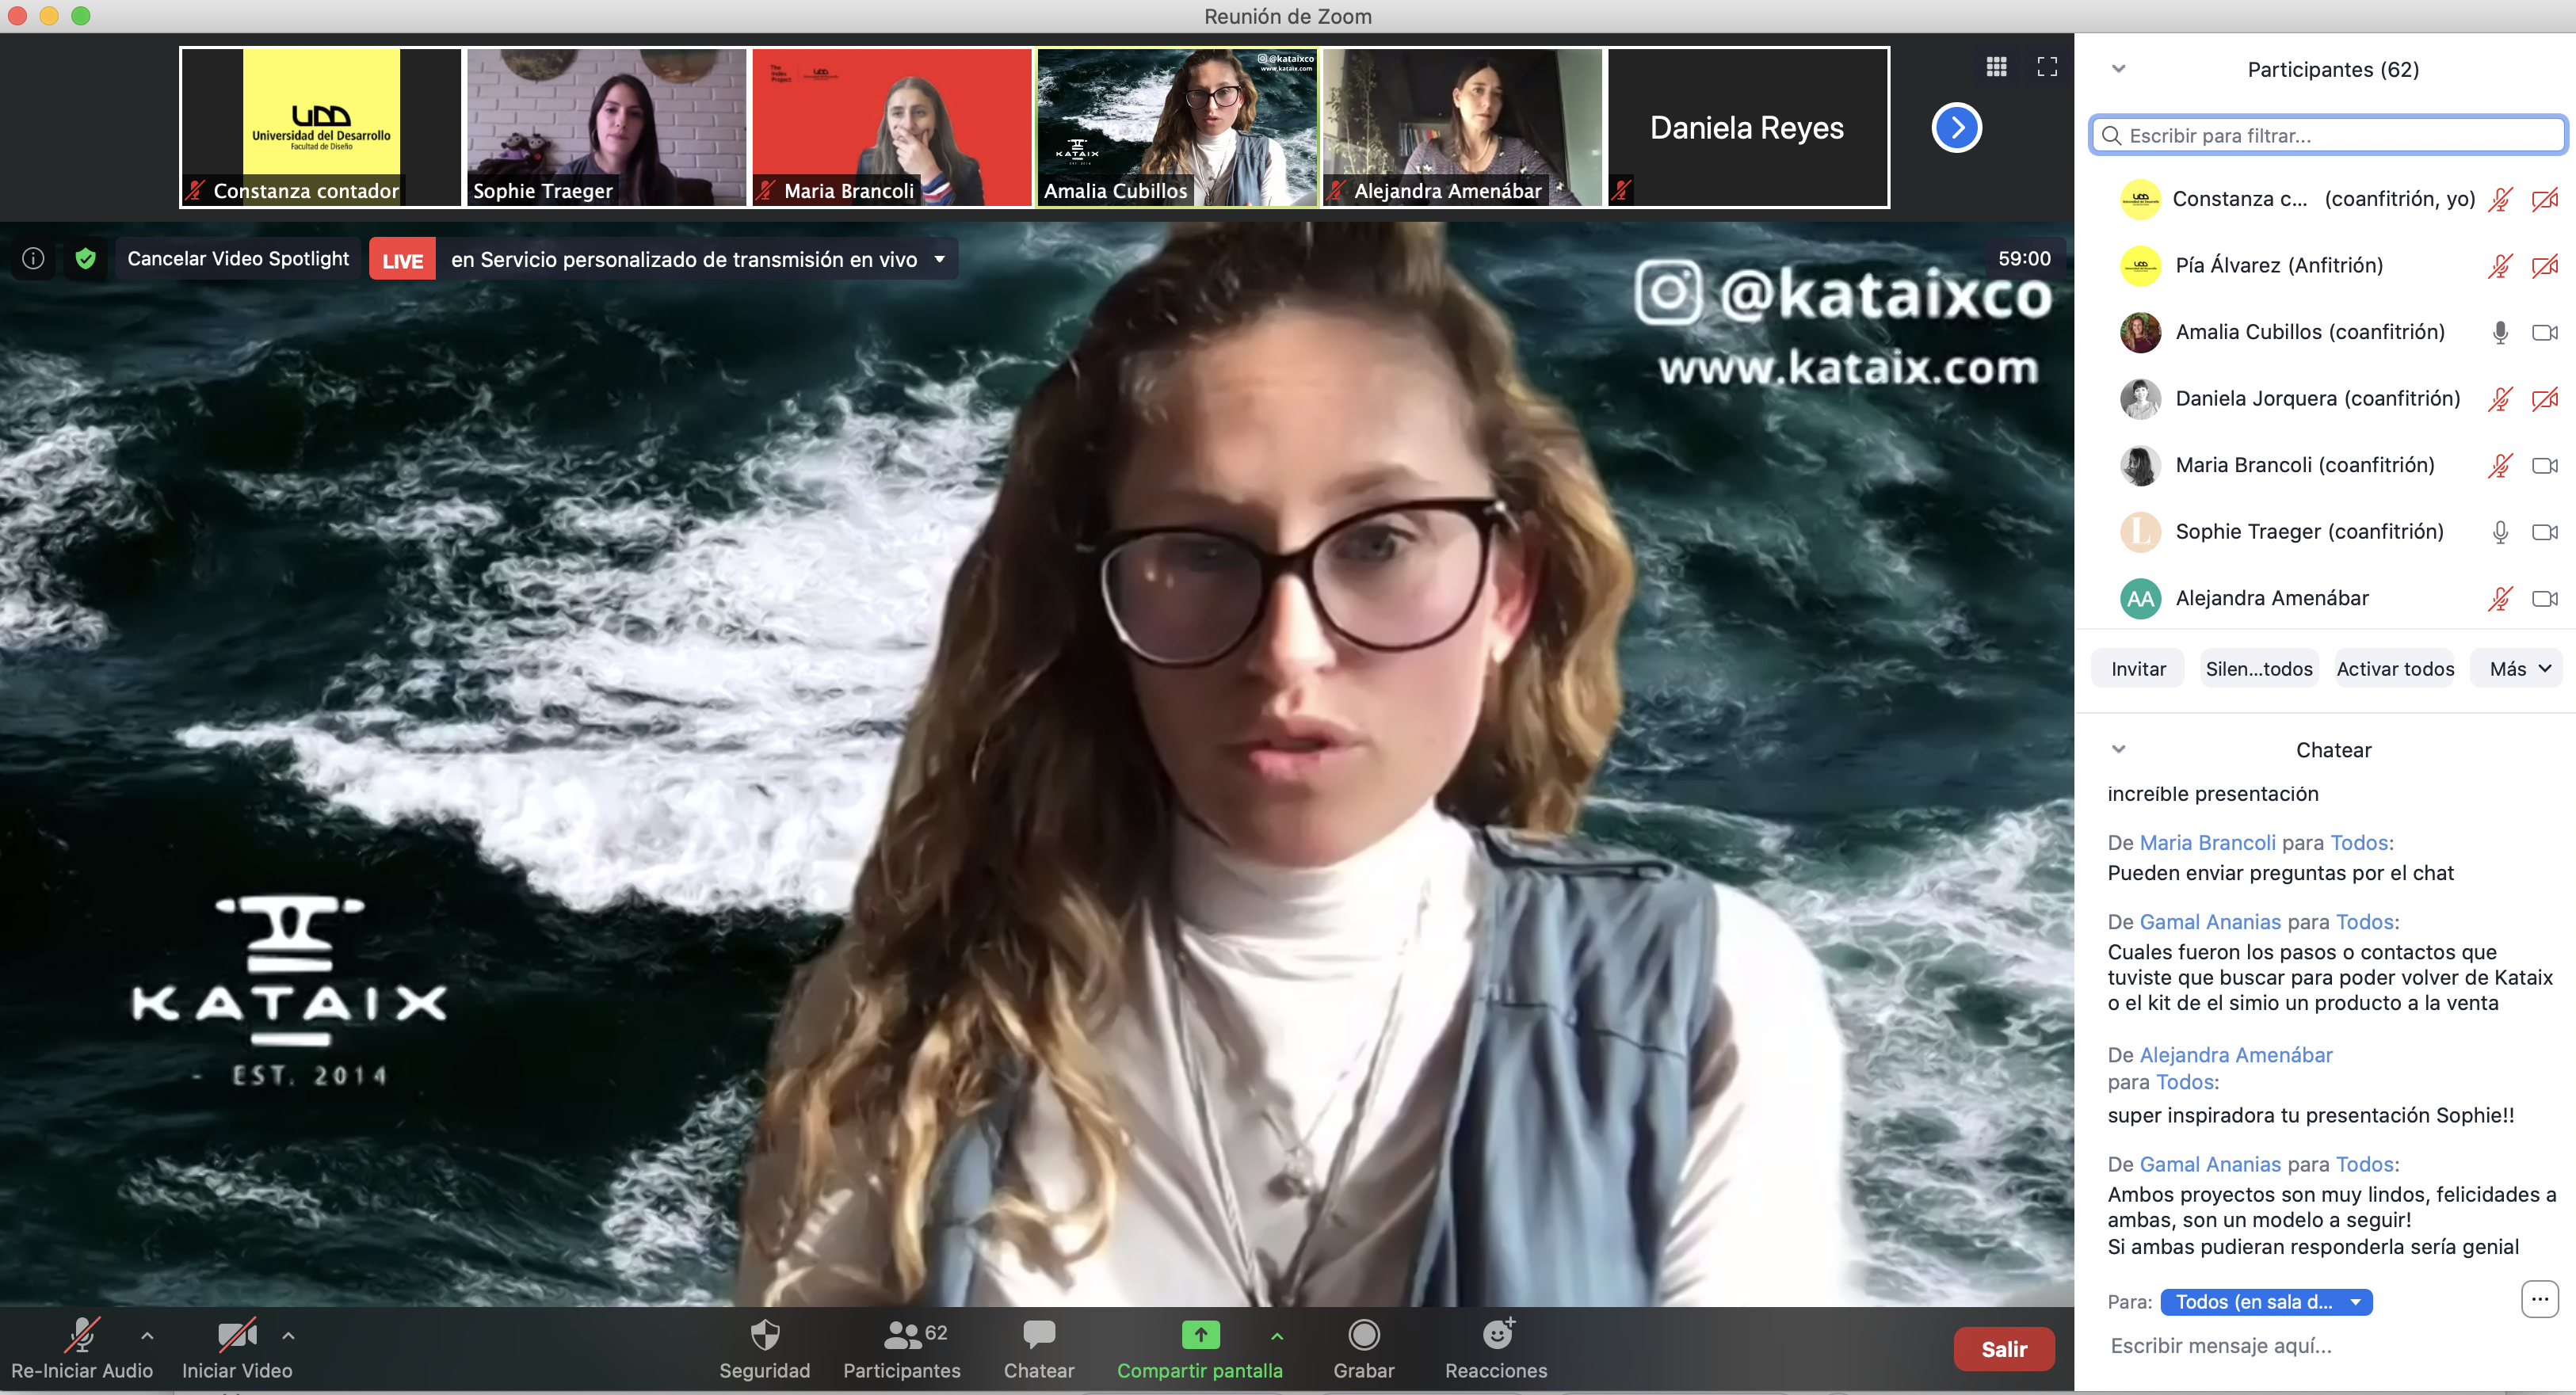Toggle Maria Brancoli camera in list
Screen dimensions: 2576x1395
(2545, 466)
